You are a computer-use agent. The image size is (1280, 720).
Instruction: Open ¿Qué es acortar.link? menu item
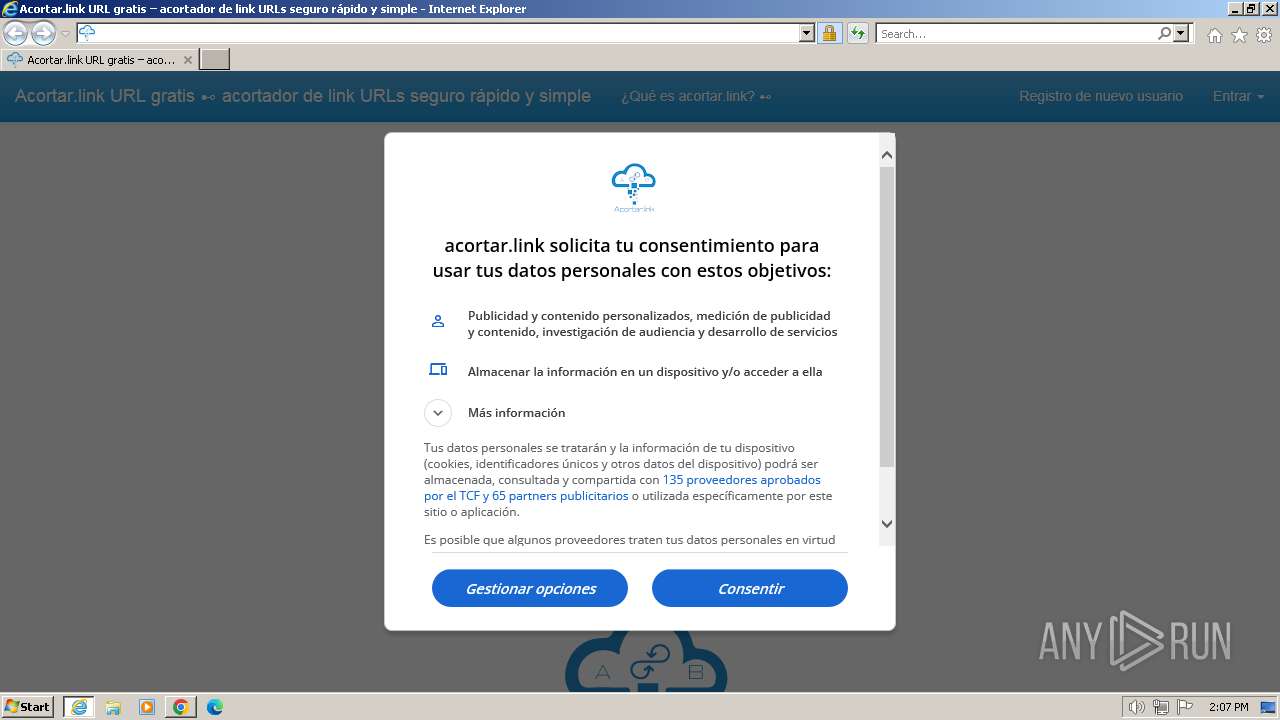[x=696, y=96]
